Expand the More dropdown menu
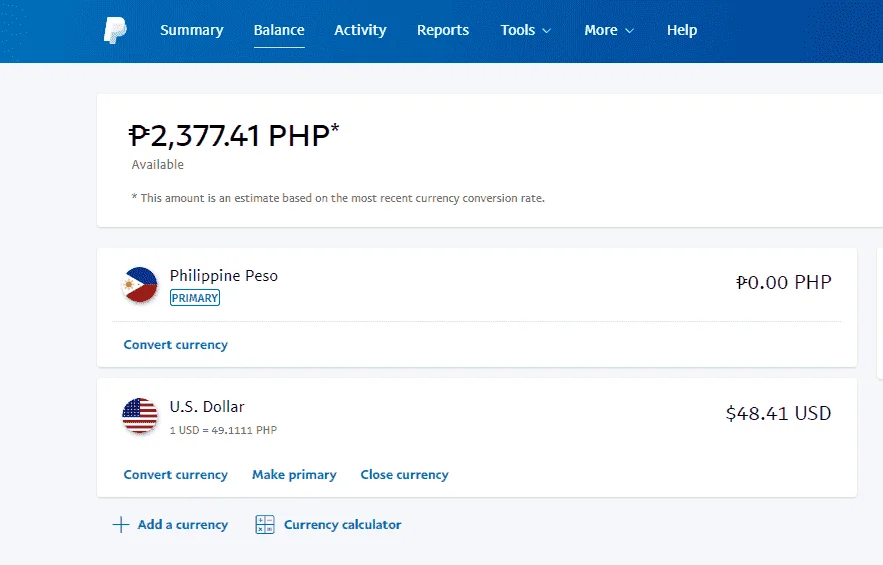The width and height of the screenshot is (883, 565). pyautogui.click(x=609, y=30)
